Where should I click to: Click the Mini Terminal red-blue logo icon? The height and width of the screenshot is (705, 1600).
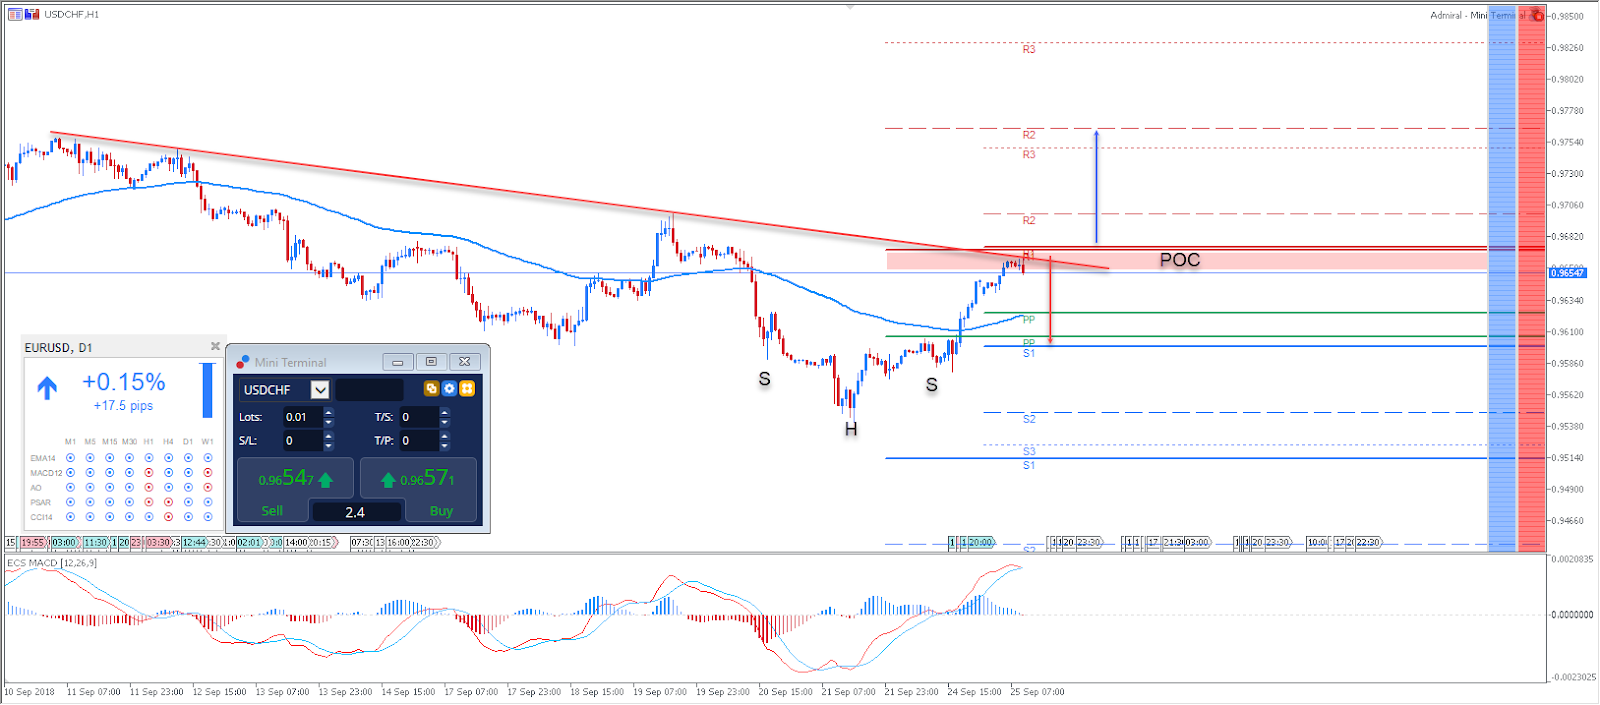243,362
